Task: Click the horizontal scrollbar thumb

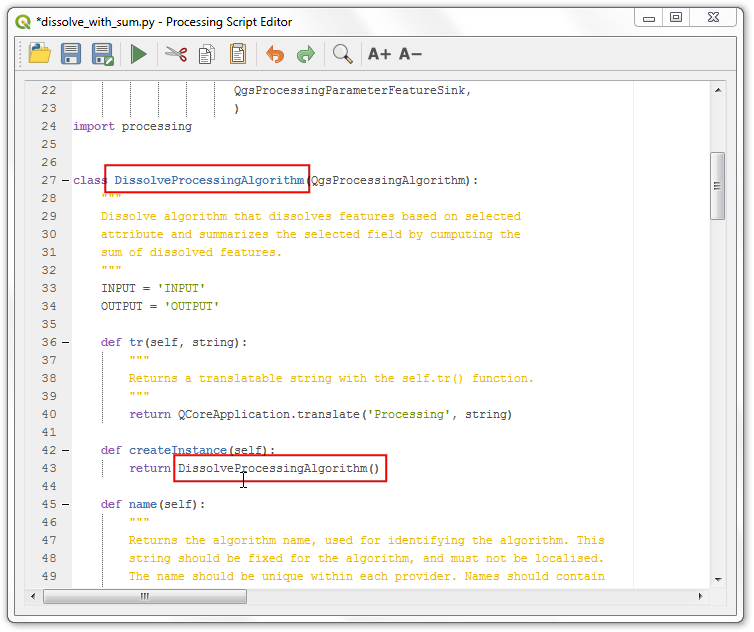Action: click(145, 596)
